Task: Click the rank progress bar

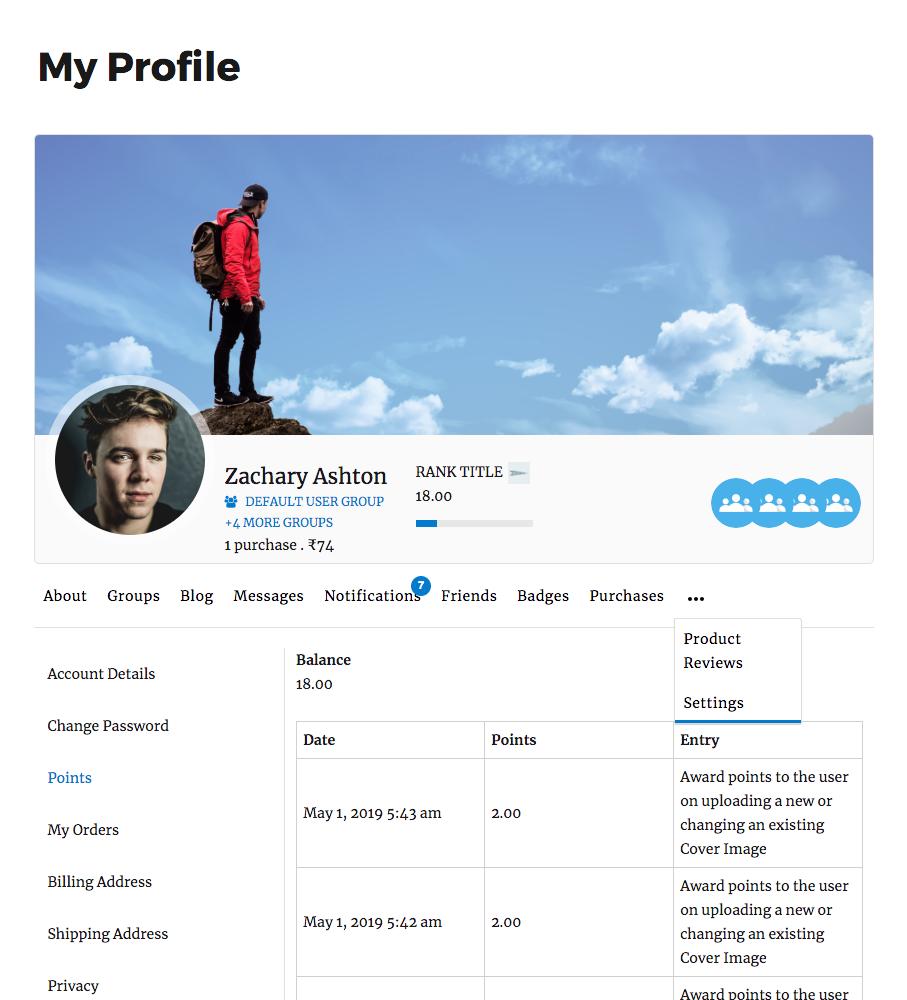Action: coord(474,523)
